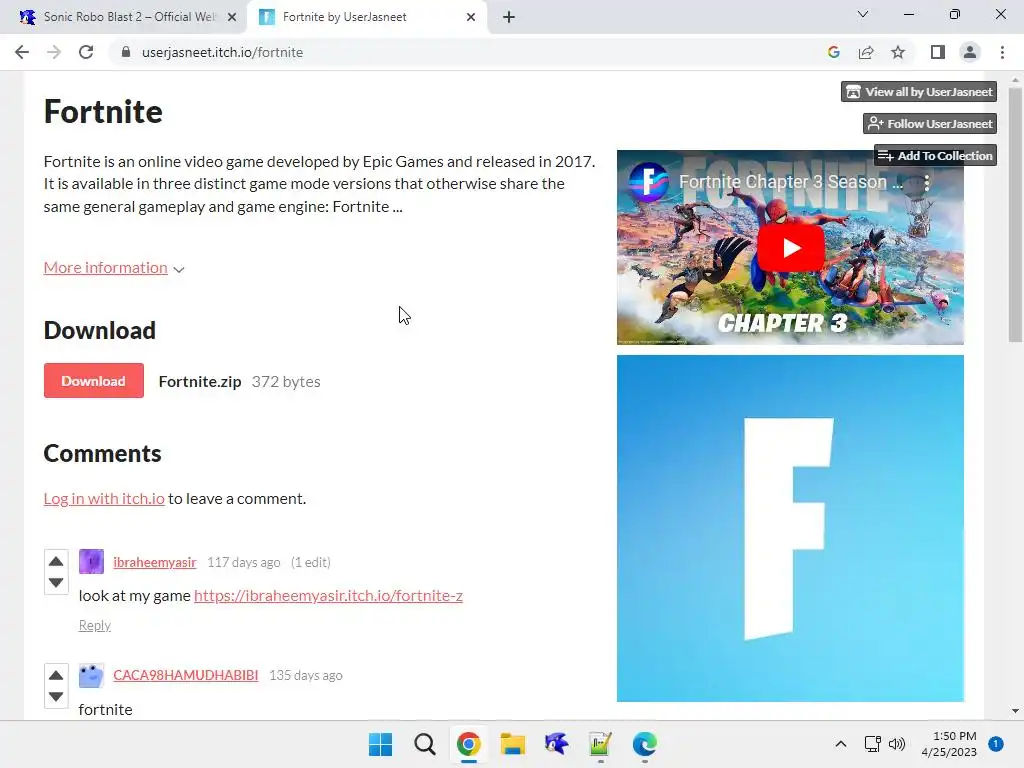Click the network status tray icon
Screen dimensions: 1024x768
click(x=872, y=744)
